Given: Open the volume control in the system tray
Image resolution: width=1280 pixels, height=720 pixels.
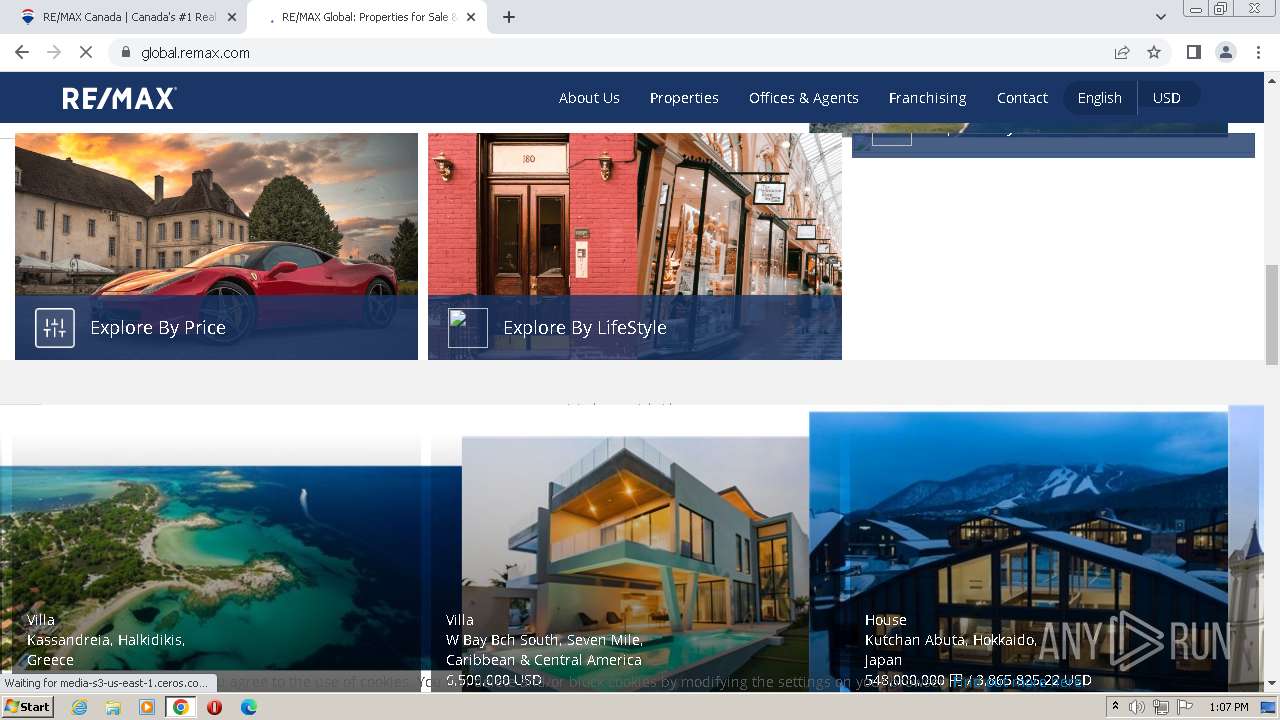Looking at the screenshot, I should 1137,707.
